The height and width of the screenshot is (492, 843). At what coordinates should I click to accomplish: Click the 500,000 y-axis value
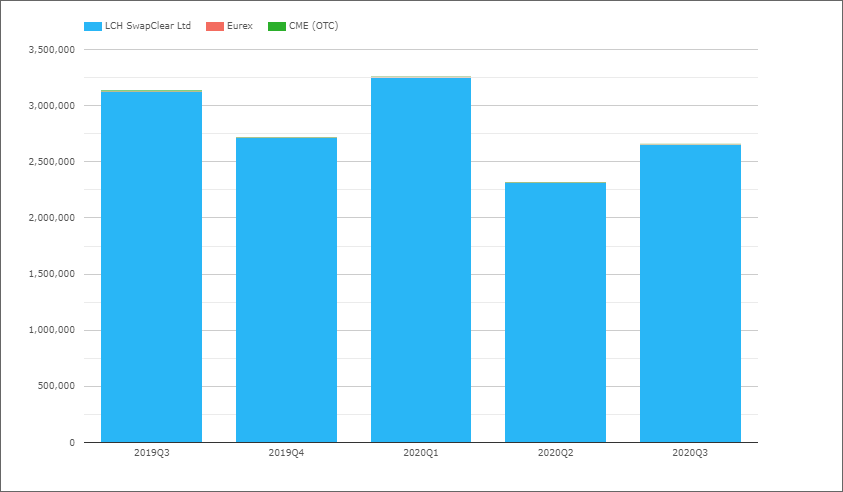pyautogui.click(x=56, y=386)
